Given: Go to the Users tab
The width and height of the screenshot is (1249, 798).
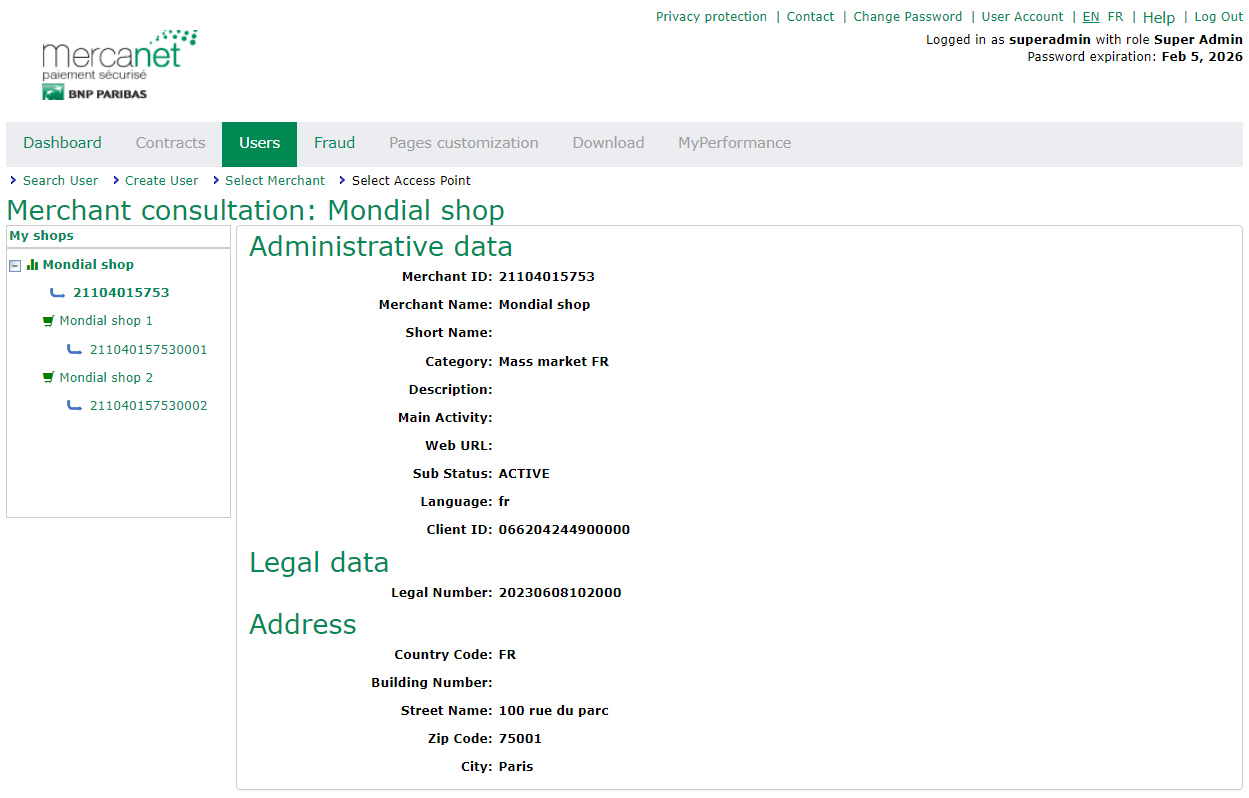Looking at the screenshot, I should click(x=259, y=143).
